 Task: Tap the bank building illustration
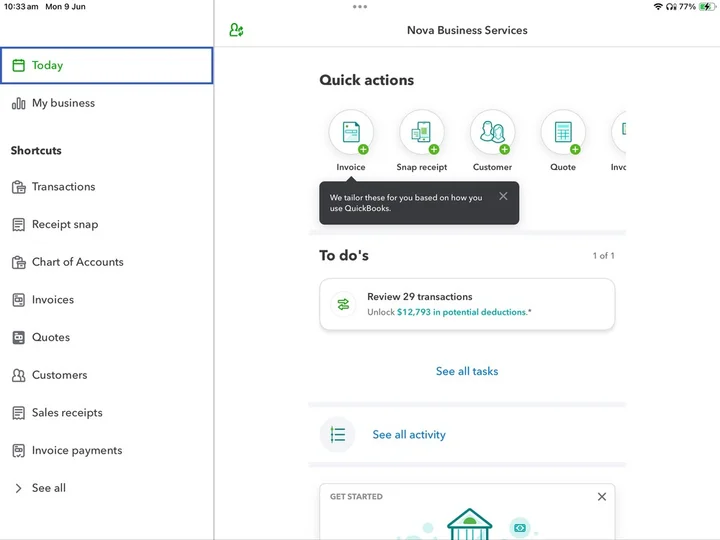pyautogui.click(x=467, y=523)
